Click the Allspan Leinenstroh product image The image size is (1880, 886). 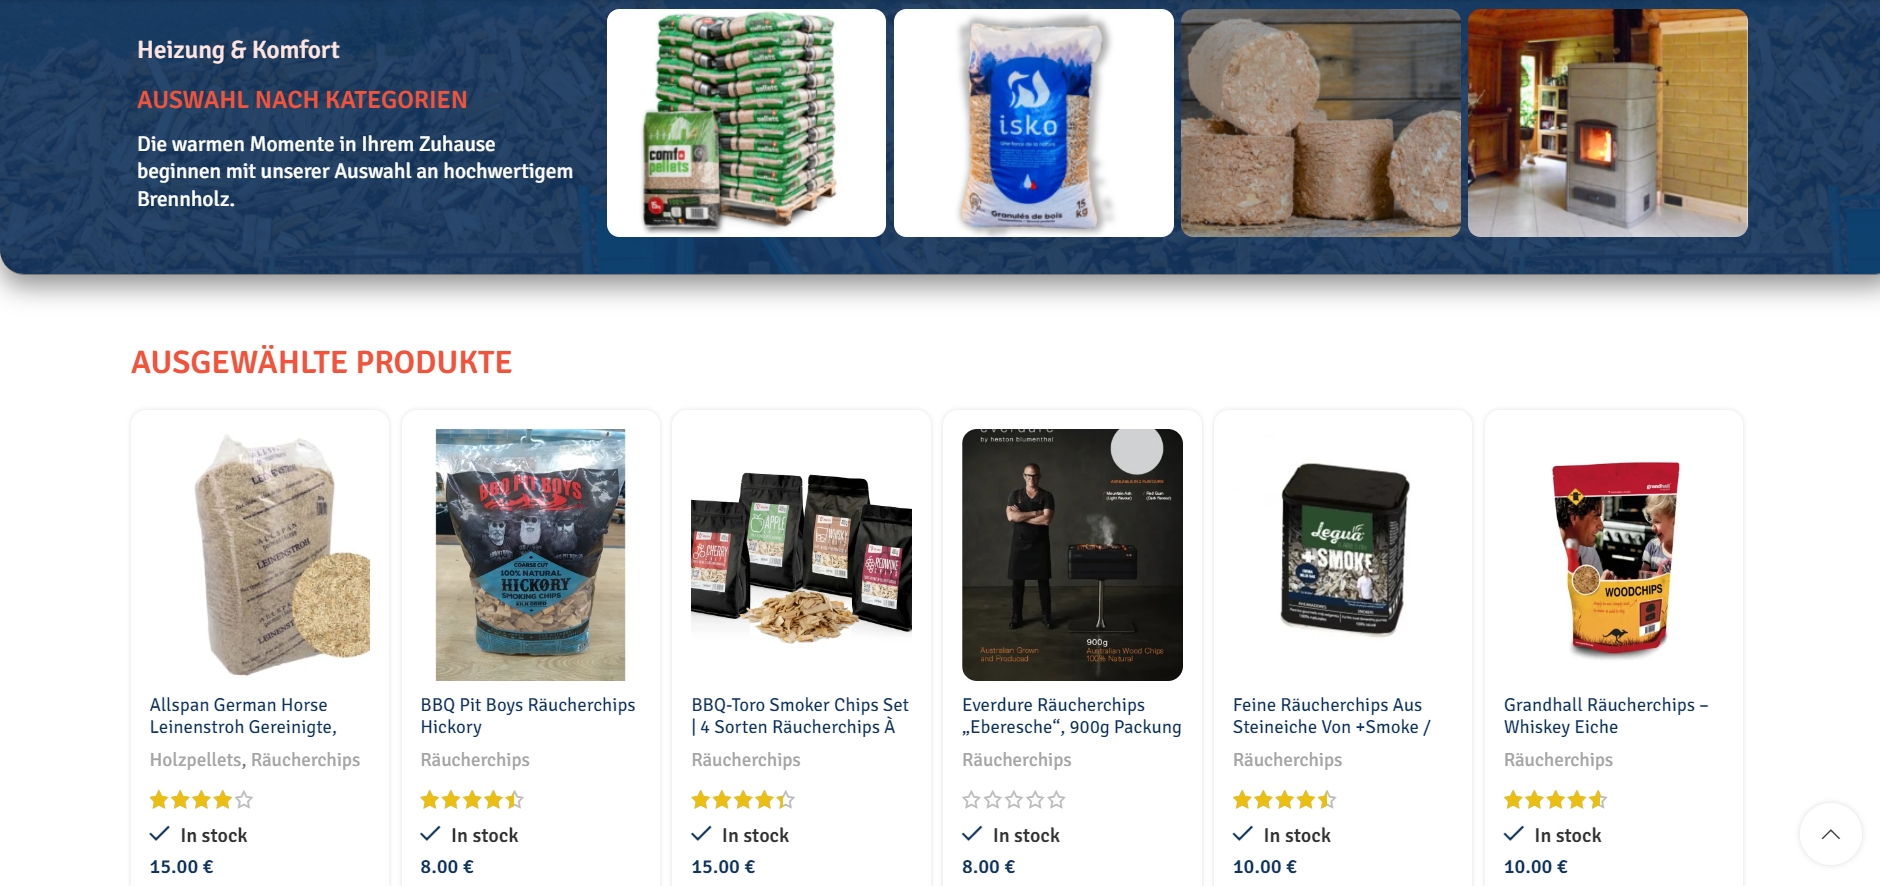pos(260,555)
